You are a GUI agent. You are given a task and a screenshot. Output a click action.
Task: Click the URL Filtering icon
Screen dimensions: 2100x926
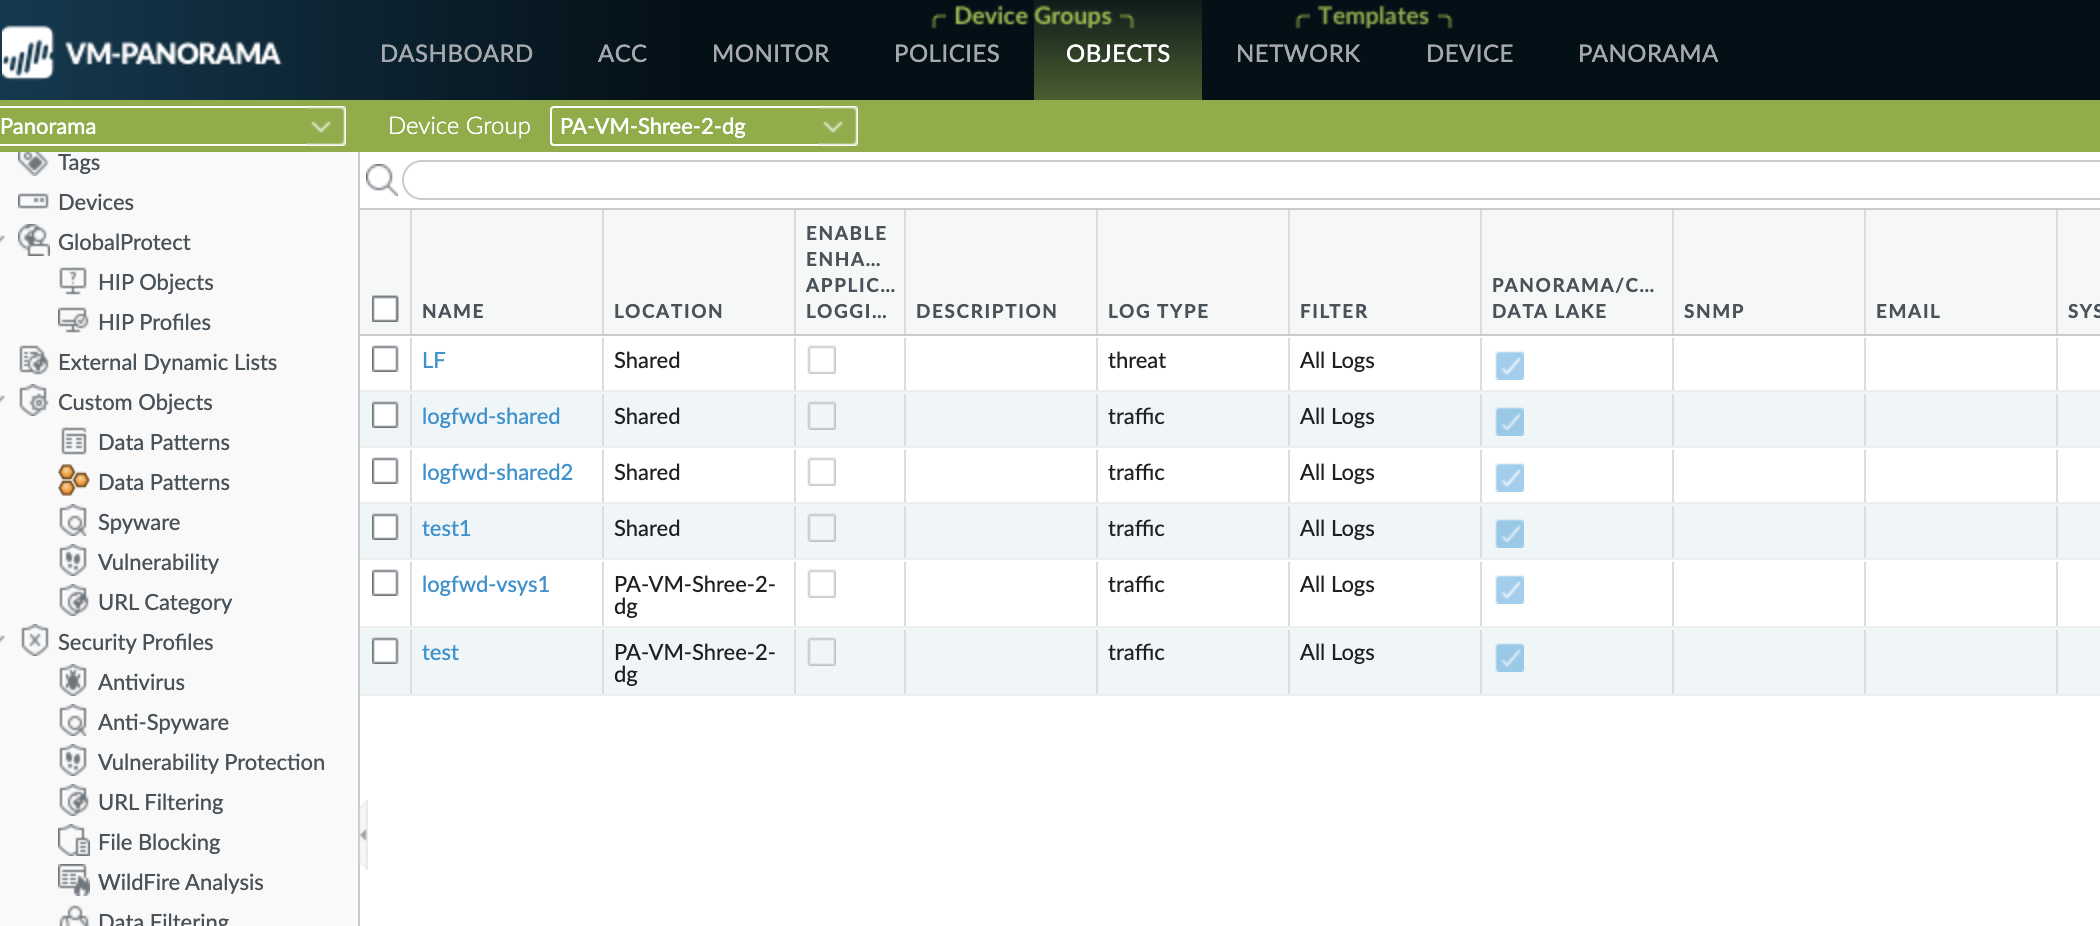coord(73,801)
